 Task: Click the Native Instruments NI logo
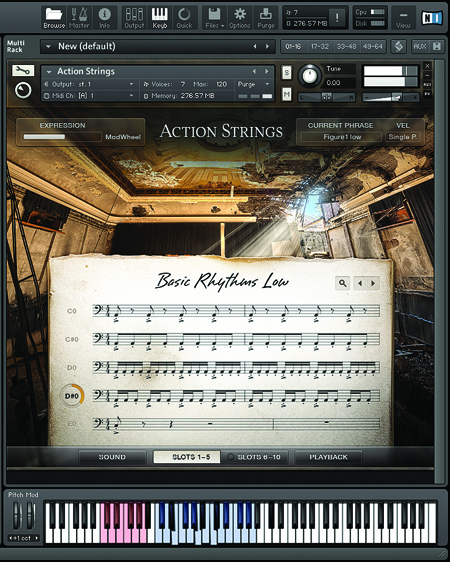tap(431, 18)
